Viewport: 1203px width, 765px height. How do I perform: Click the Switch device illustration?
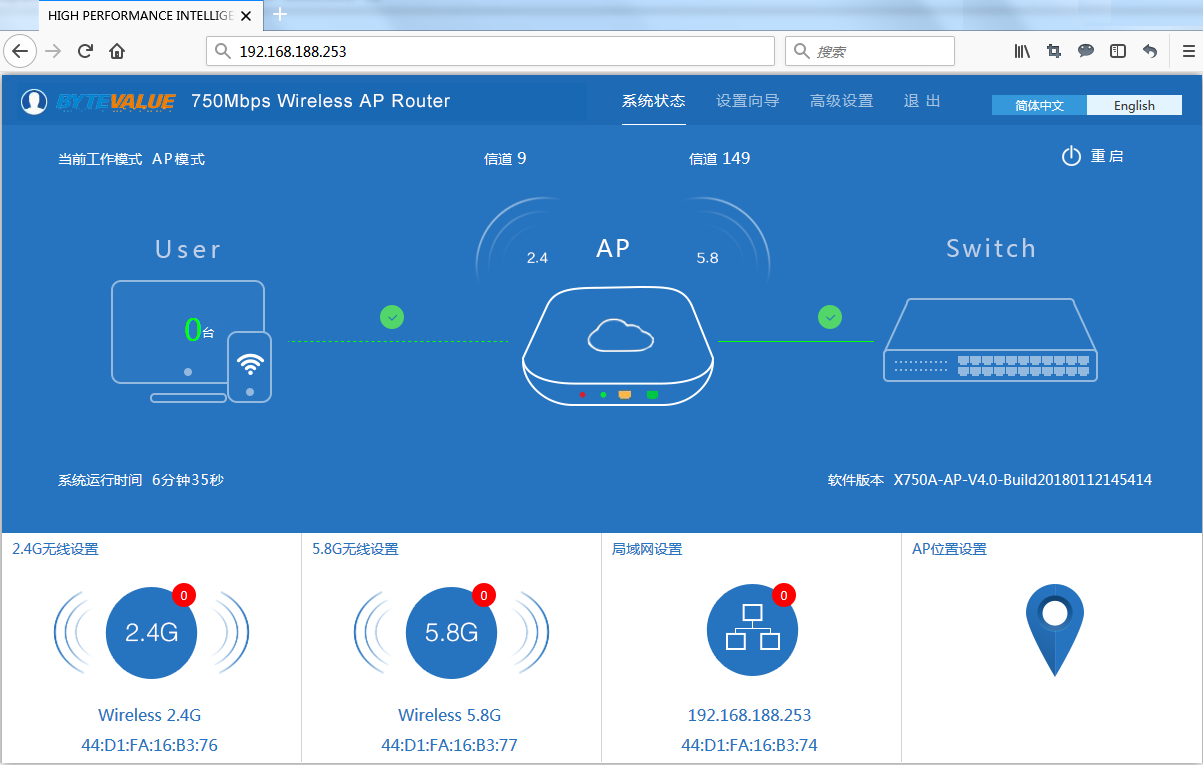pos(990,341)
